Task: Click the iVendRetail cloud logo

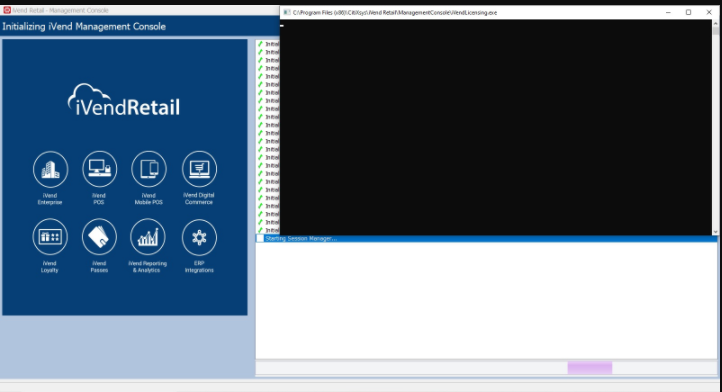Action: [123, 99]
